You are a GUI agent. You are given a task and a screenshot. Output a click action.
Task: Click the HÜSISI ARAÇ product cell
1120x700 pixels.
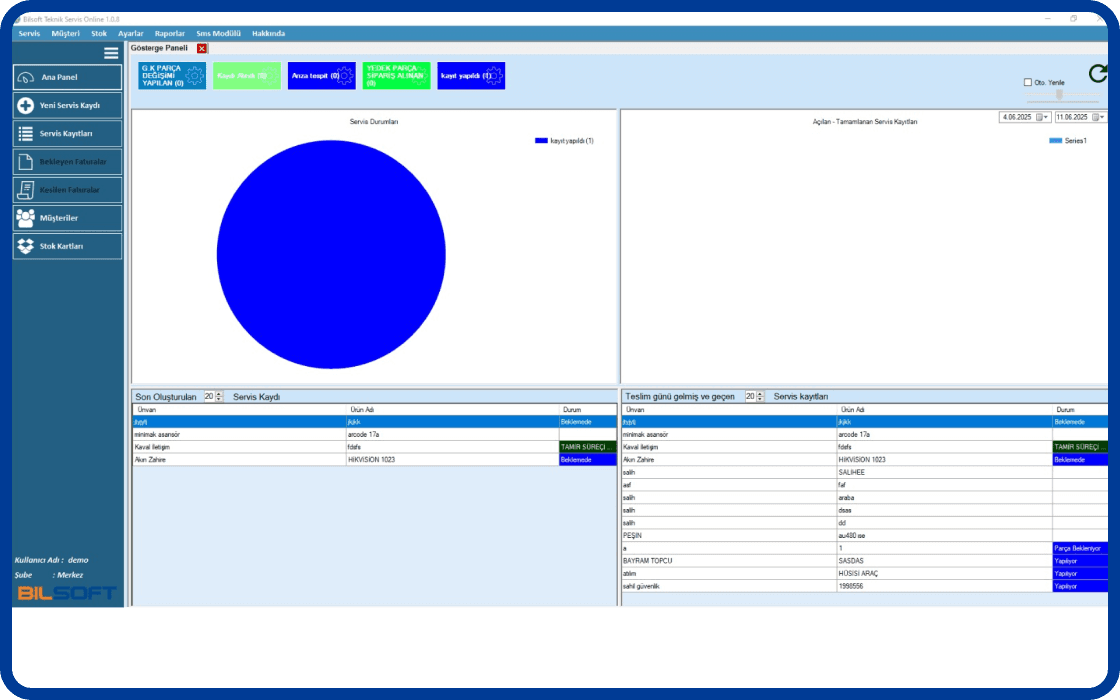(944, 574)
